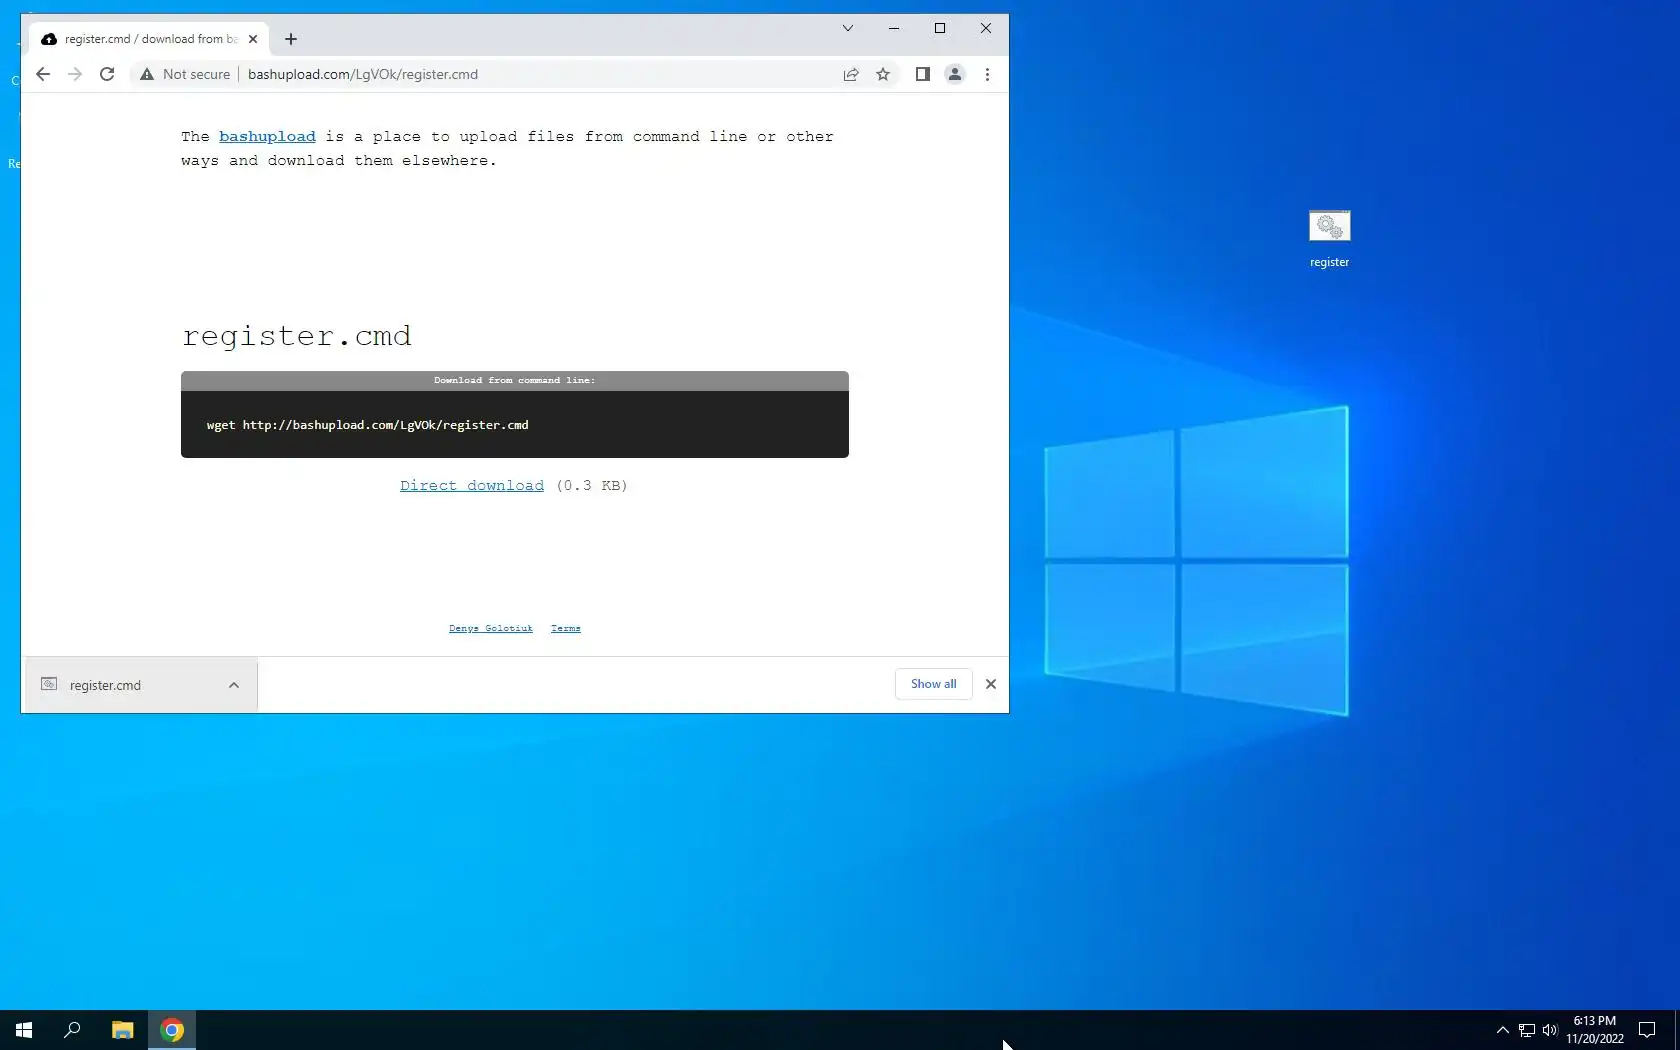
Task: Expand the register.cmd download options chevron
Action: tap(234, 685)
